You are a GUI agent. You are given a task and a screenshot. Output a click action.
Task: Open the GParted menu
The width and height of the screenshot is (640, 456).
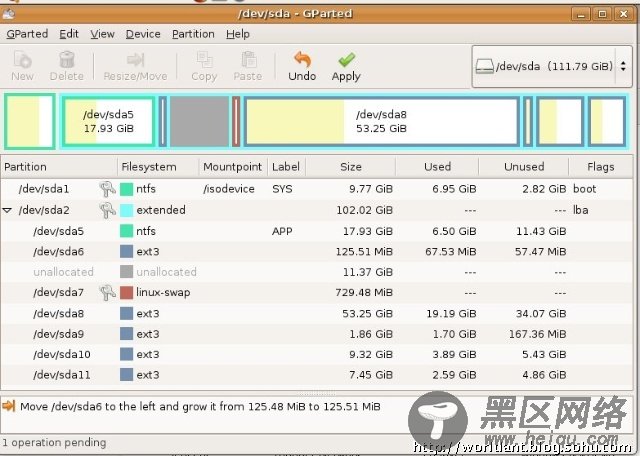[27, 34]
